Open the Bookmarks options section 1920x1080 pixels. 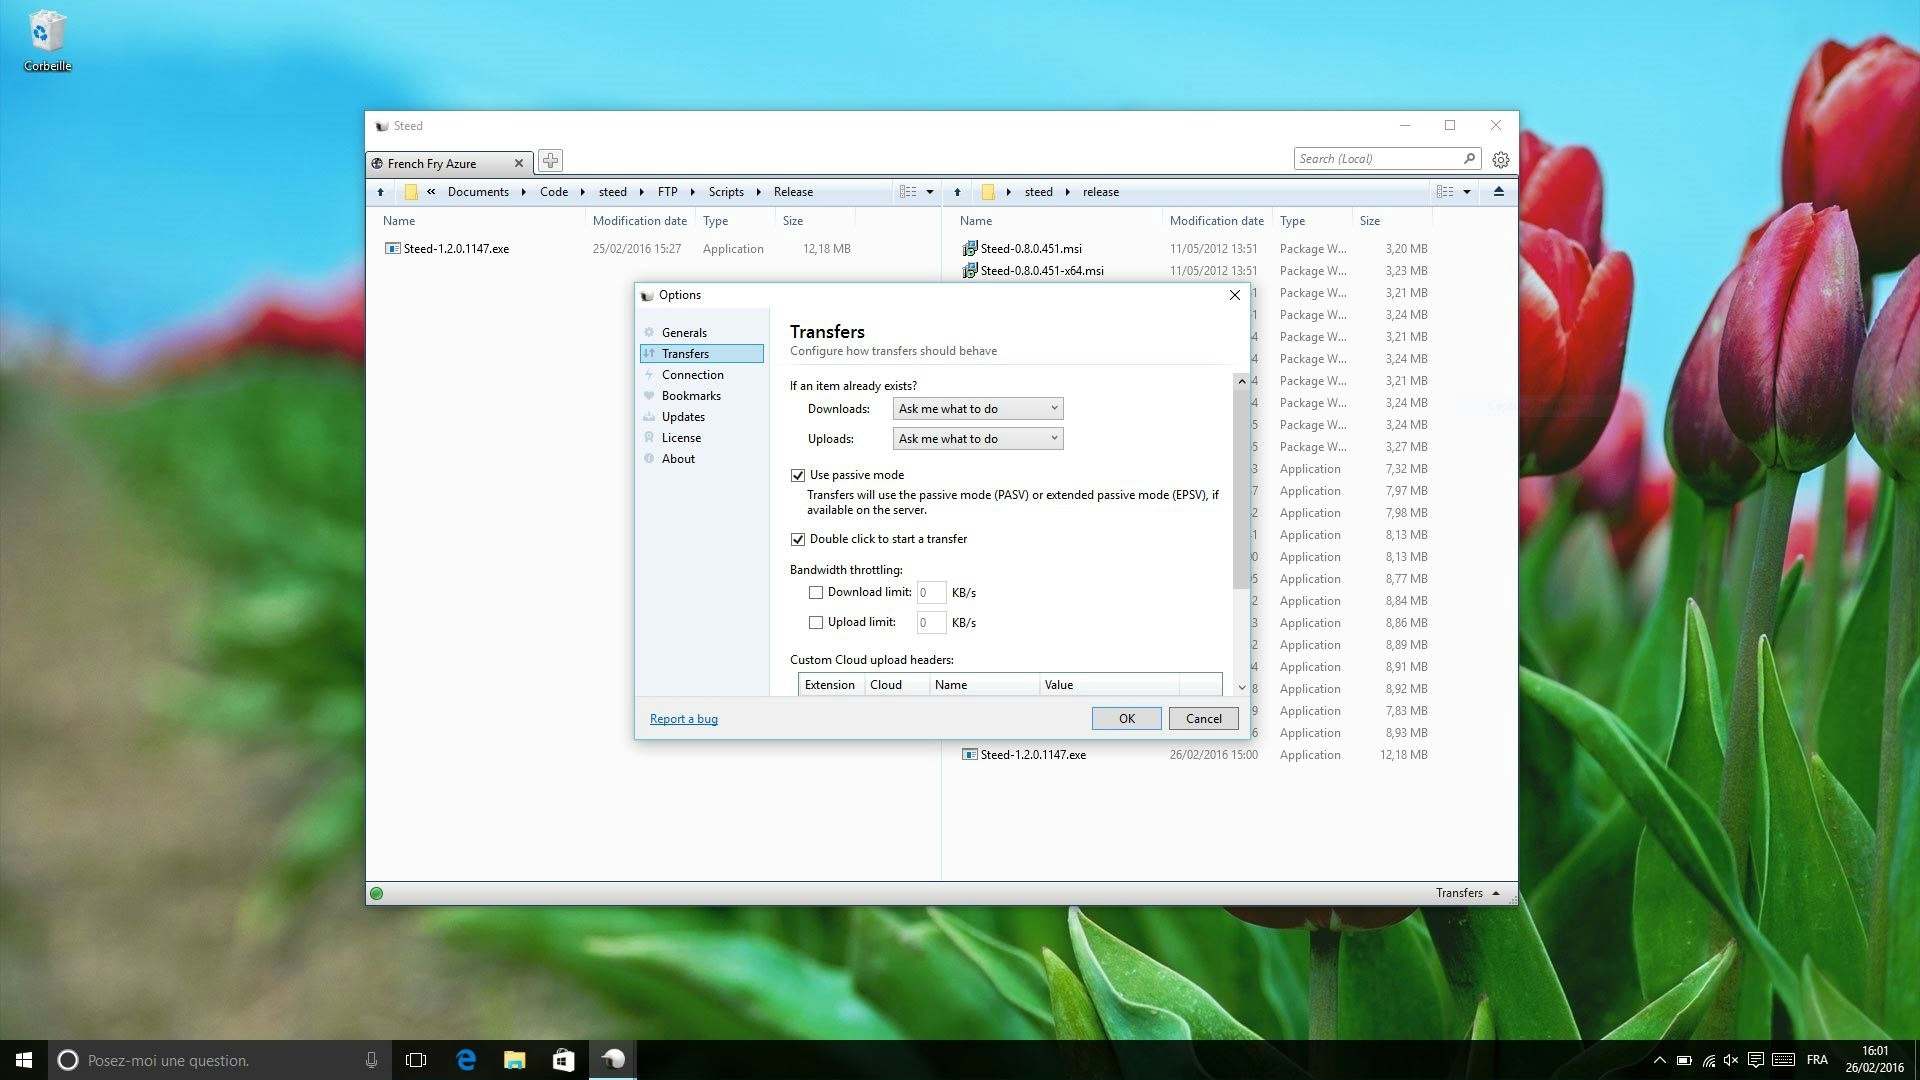pos(691,396)
